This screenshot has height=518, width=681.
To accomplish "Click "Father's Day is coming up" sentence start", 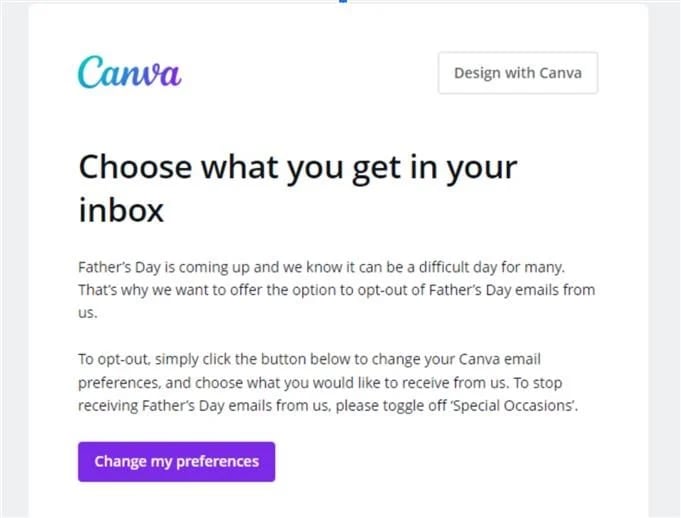I will (x=160, y=268).
